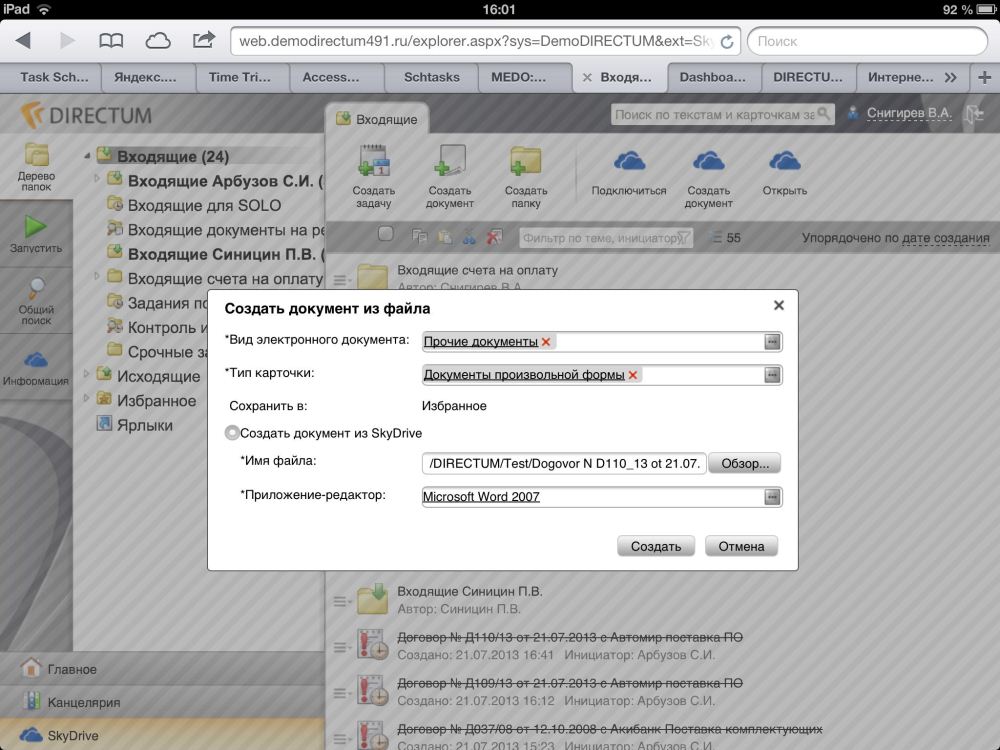Open iCloud tabs cloud icon in Safari
The width and height of the screenshot is (1000, 750).
pyautogui.click(x=158, y=41)
